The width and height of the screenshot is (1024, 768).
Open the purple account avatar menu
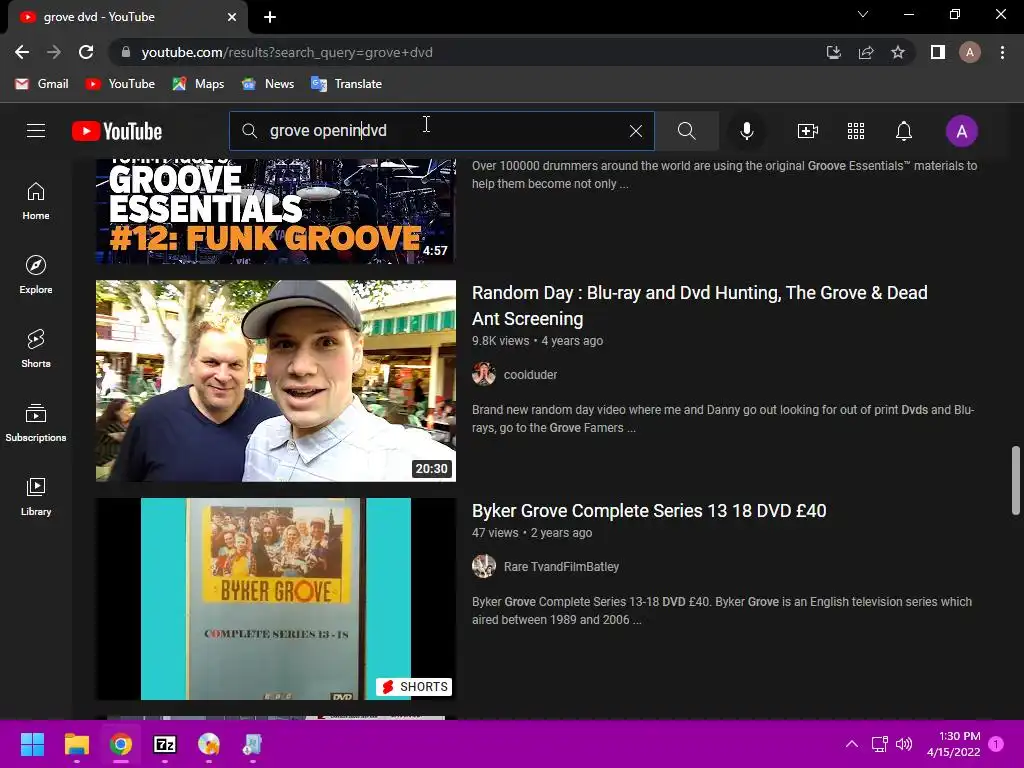pyautogui.click(x=961, y=131)
